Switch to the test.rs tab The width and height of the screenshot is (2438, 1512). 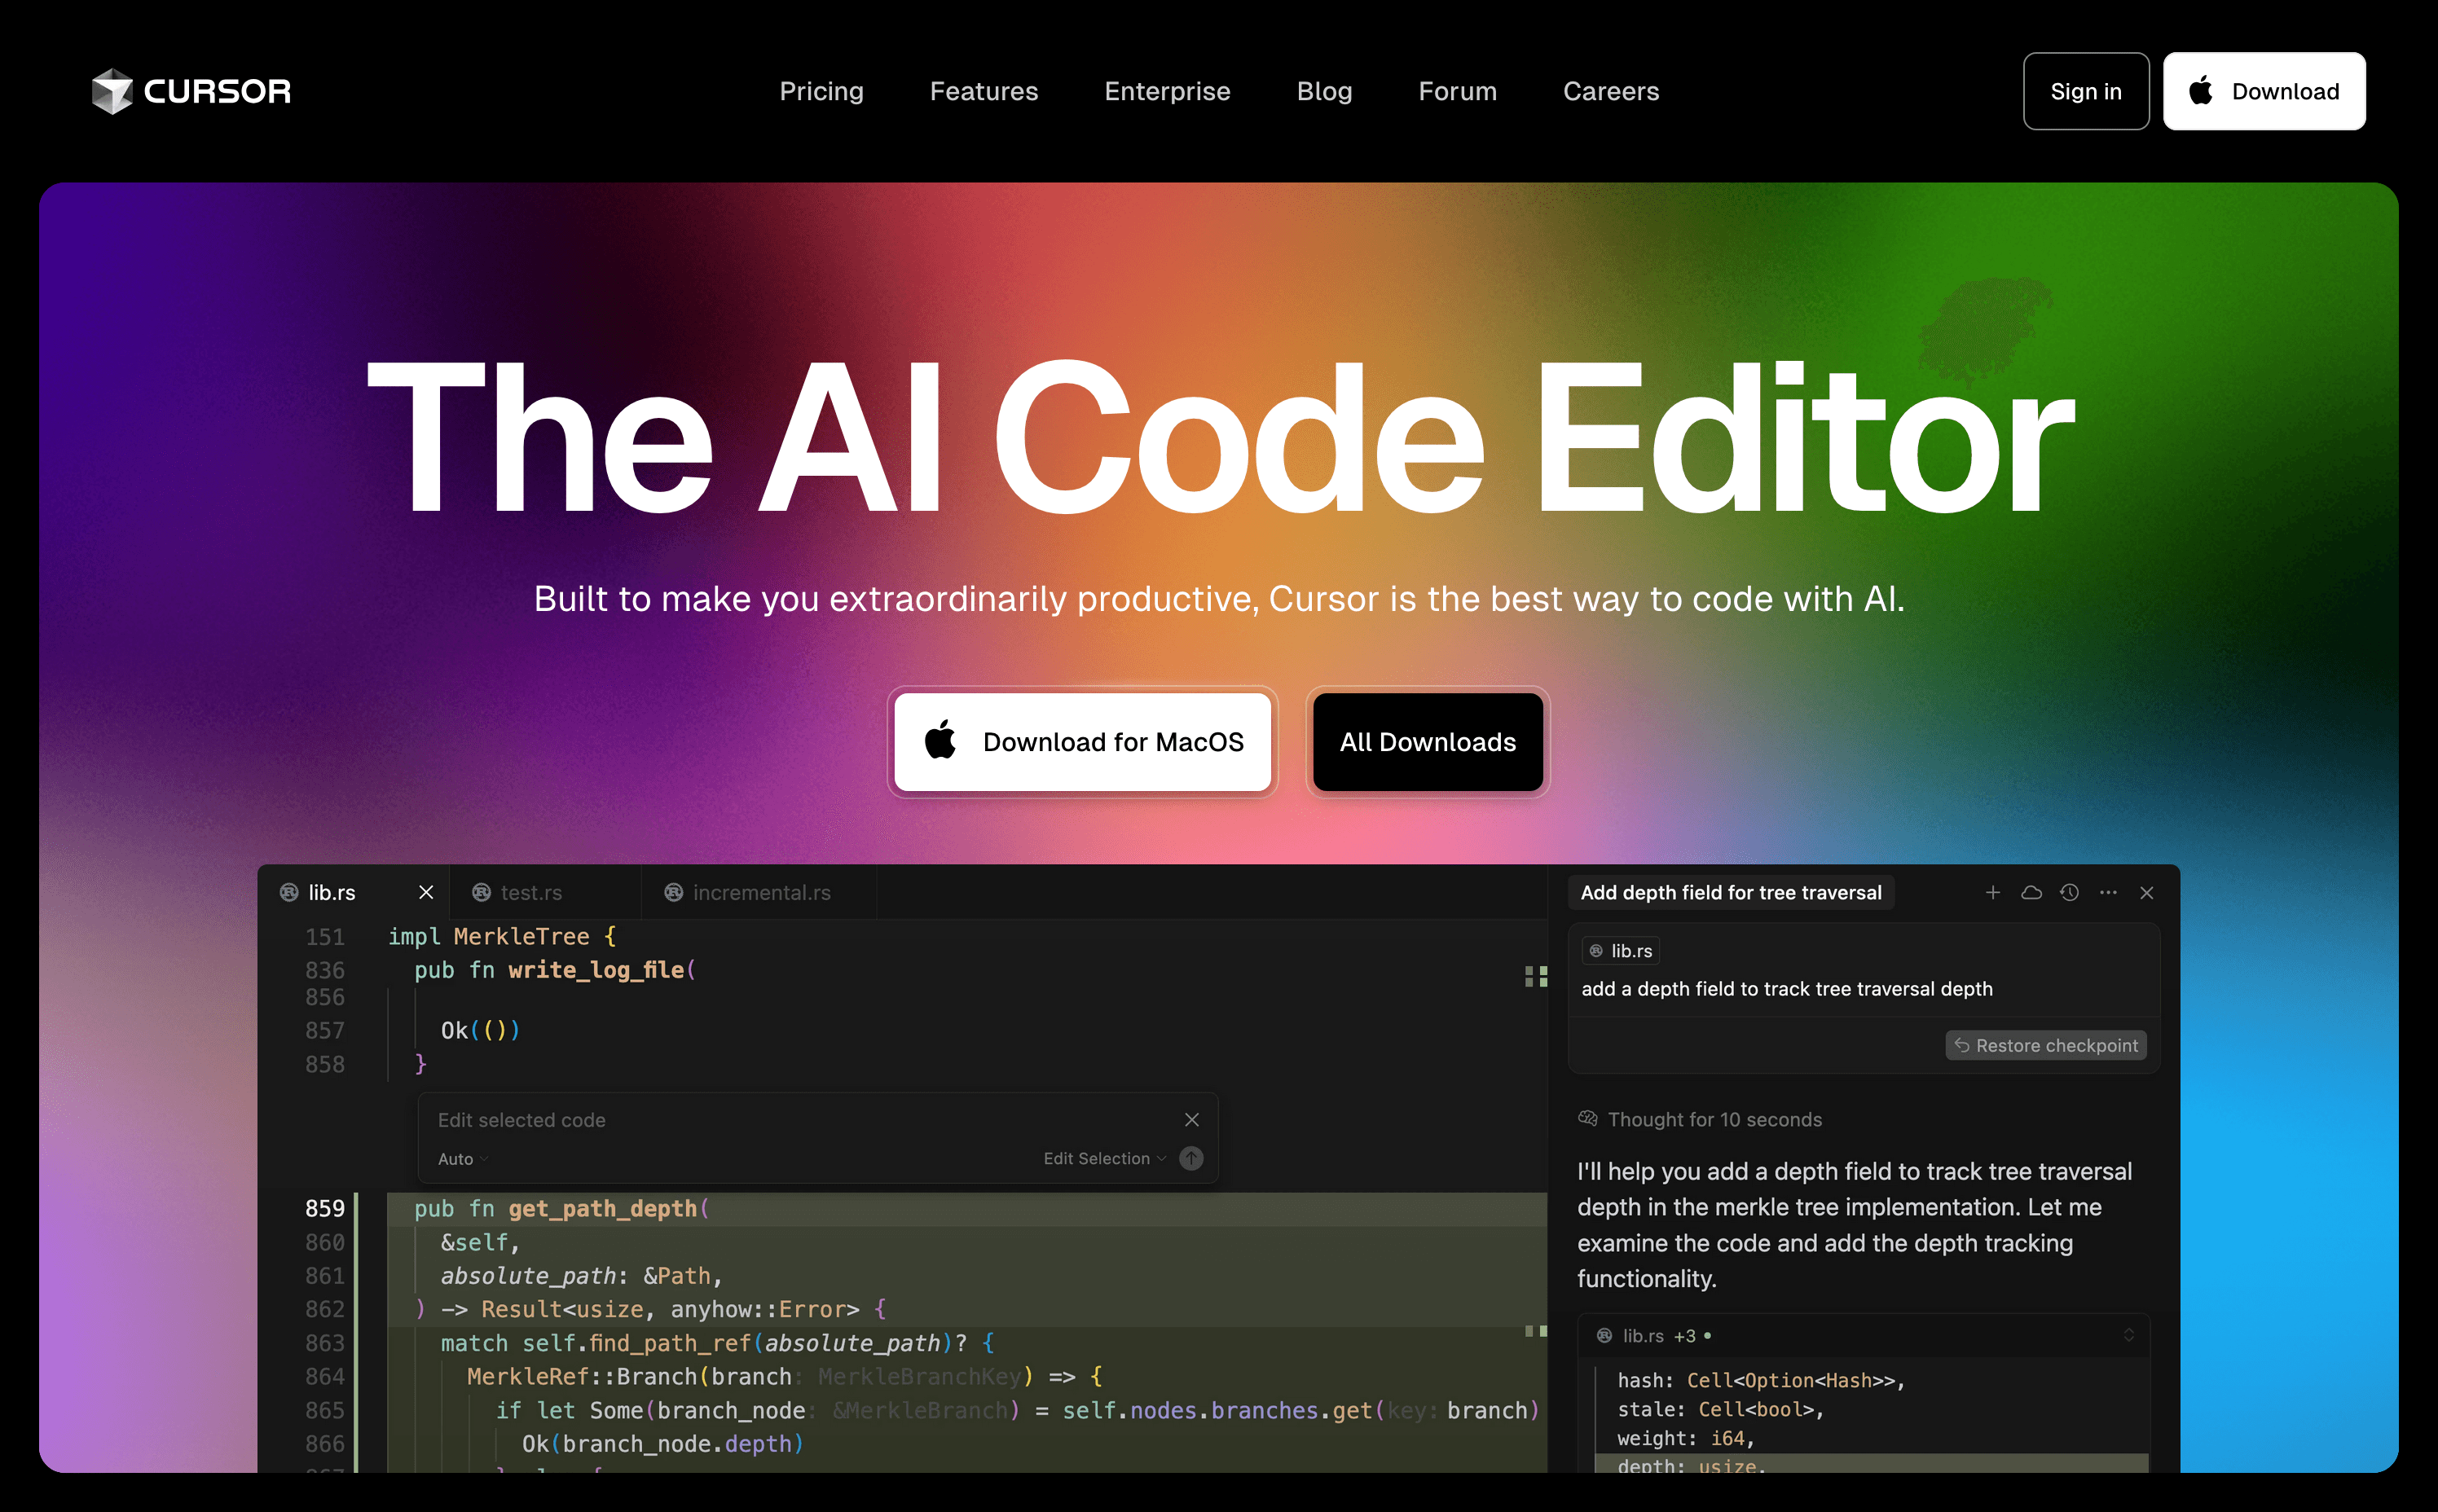[530, 892]
